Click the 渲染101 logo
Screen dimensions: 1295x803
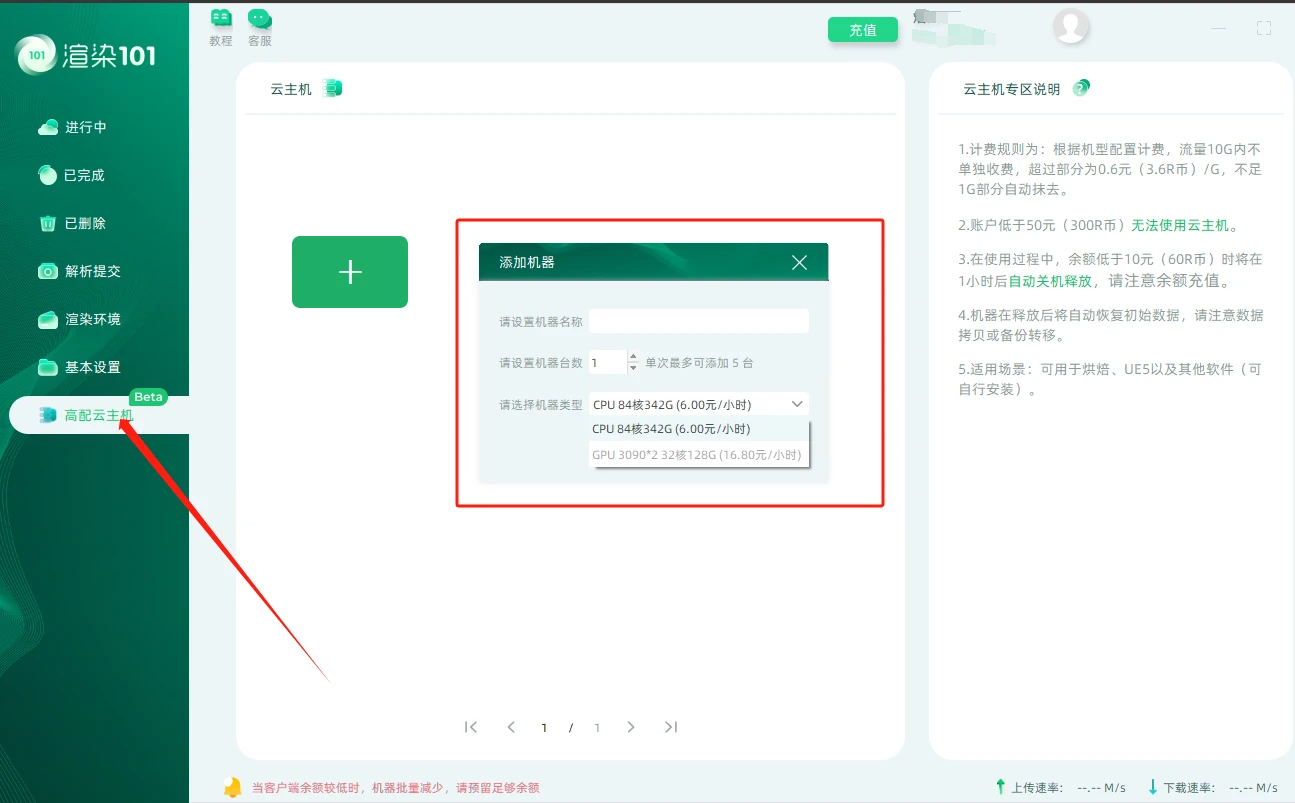click(x=87, y=55)
